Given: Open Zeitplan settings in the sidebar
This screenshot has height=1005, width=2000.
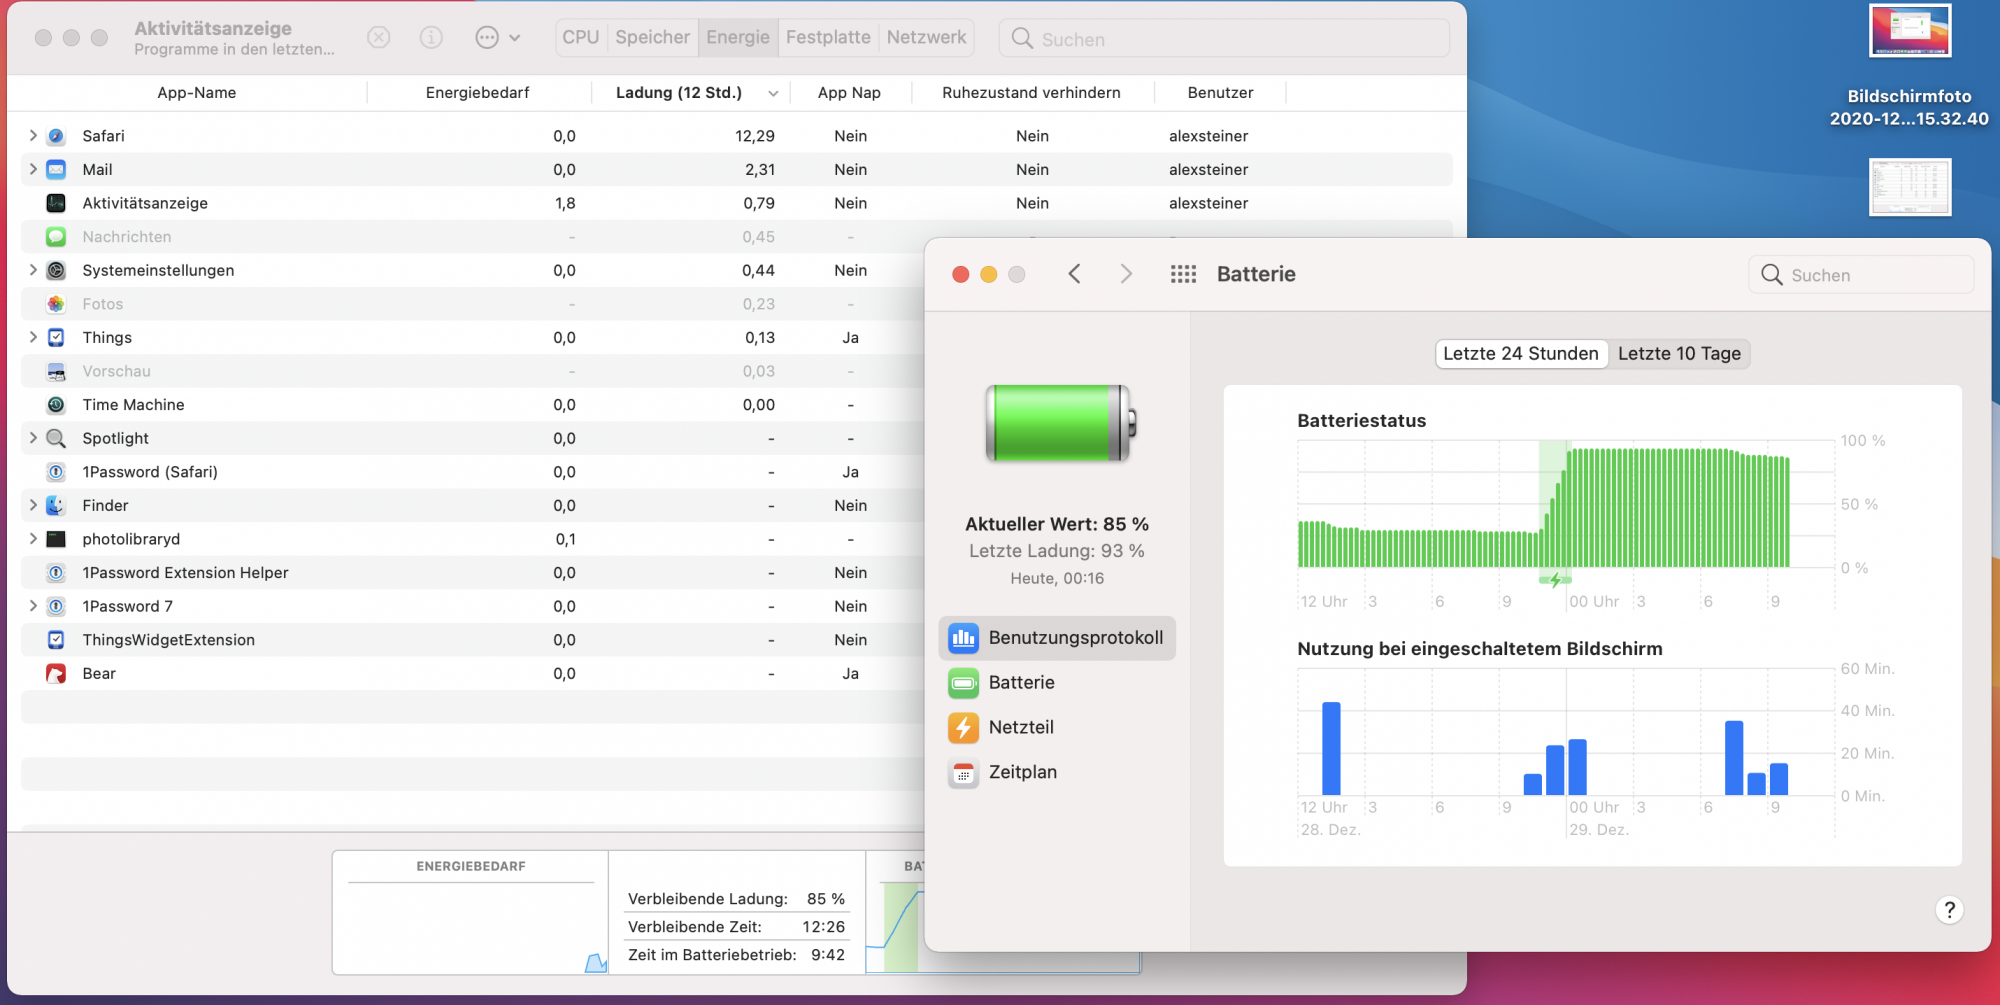Looking at the screenshot, I should click(x=1057, y=773).
